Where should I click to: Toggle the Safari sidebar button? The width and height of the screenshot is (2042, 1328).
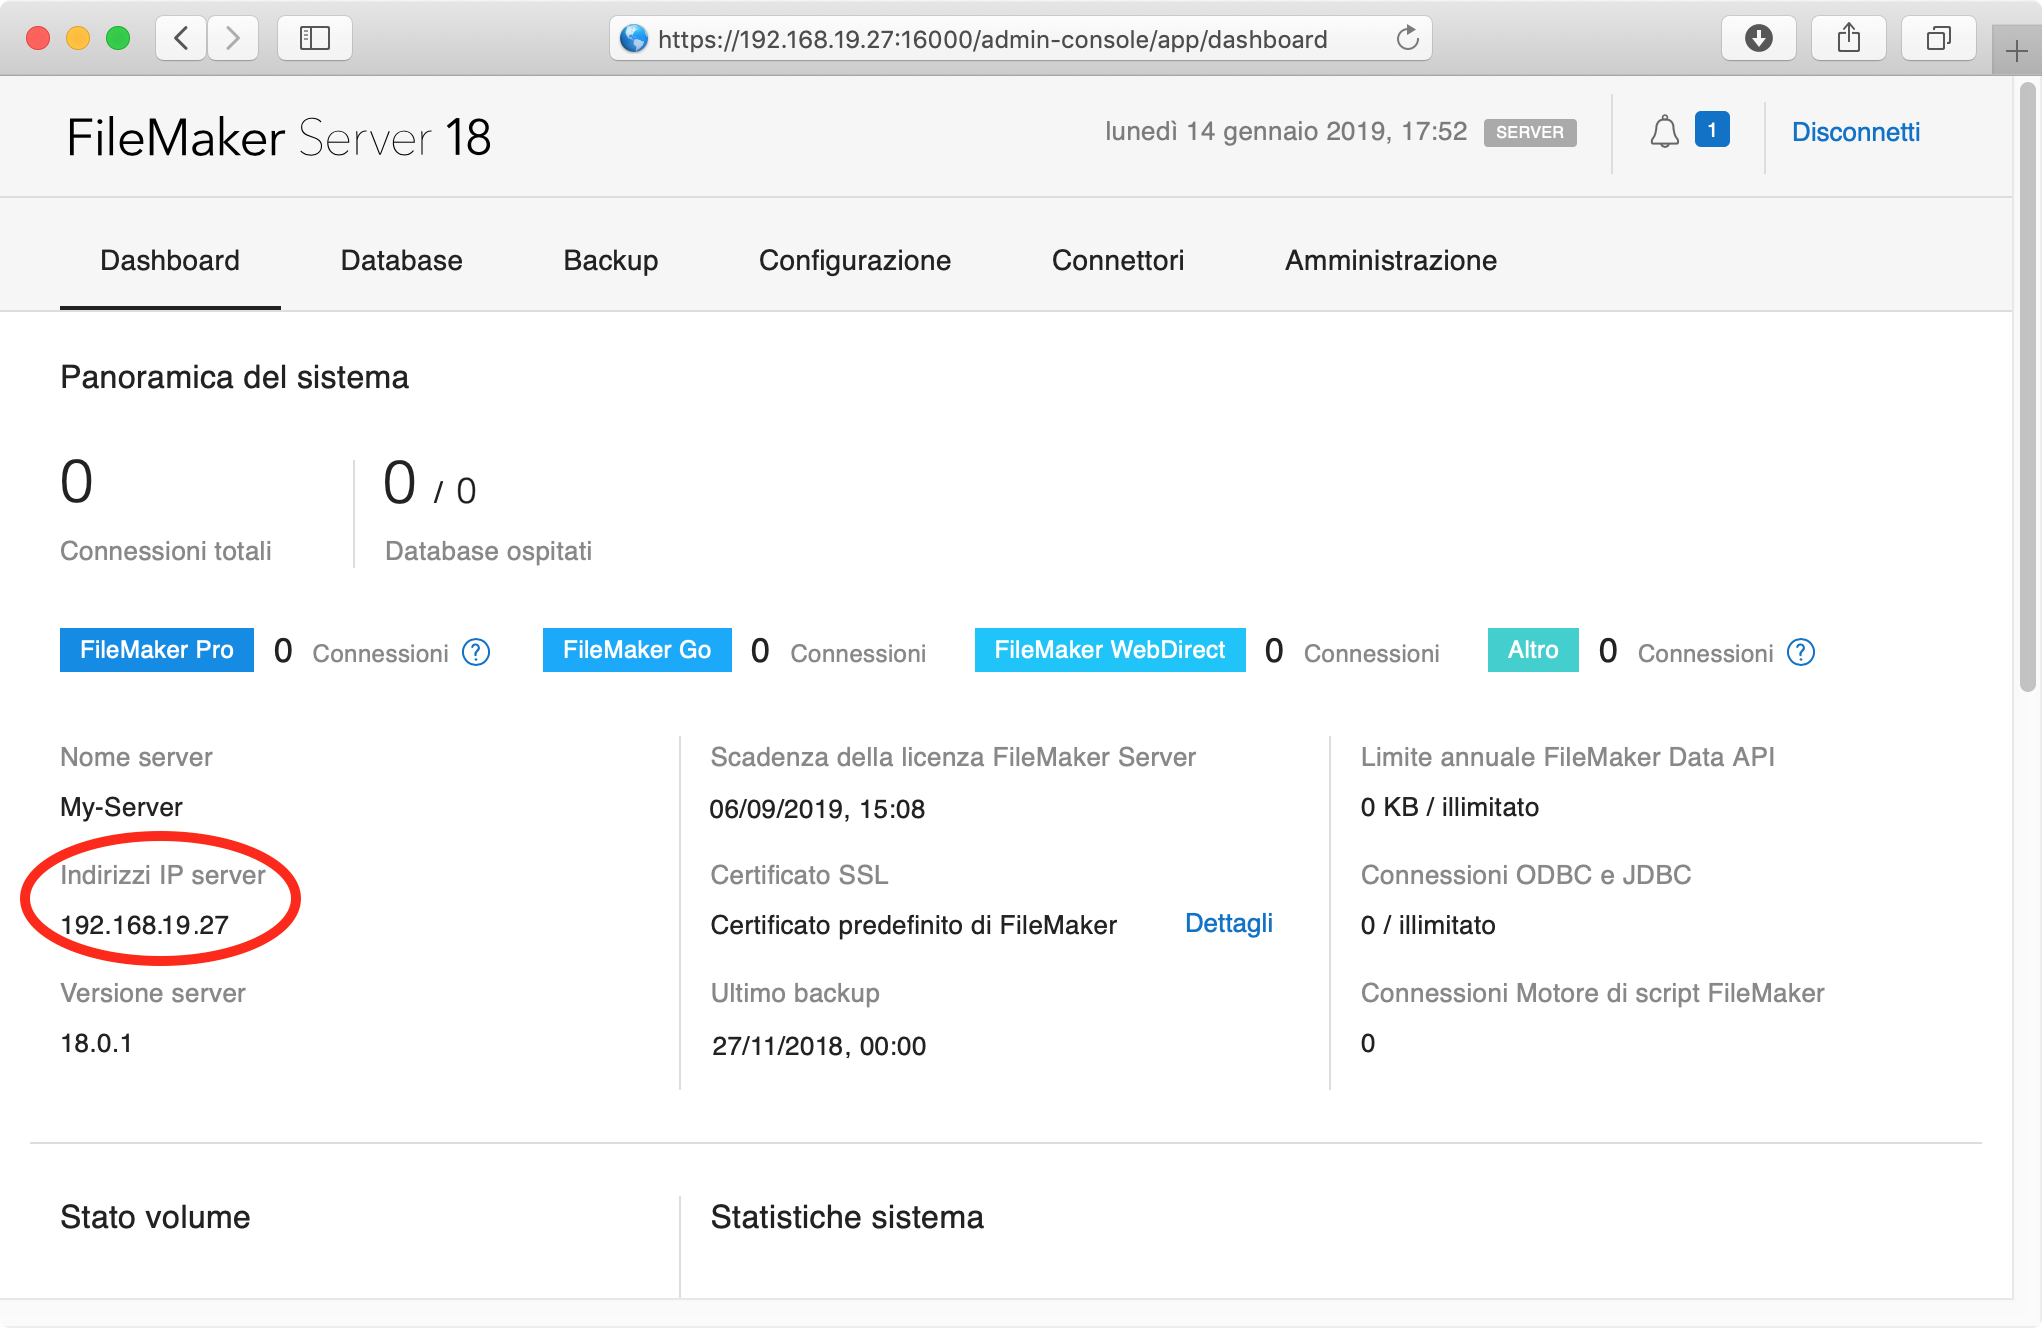point(315,39)
